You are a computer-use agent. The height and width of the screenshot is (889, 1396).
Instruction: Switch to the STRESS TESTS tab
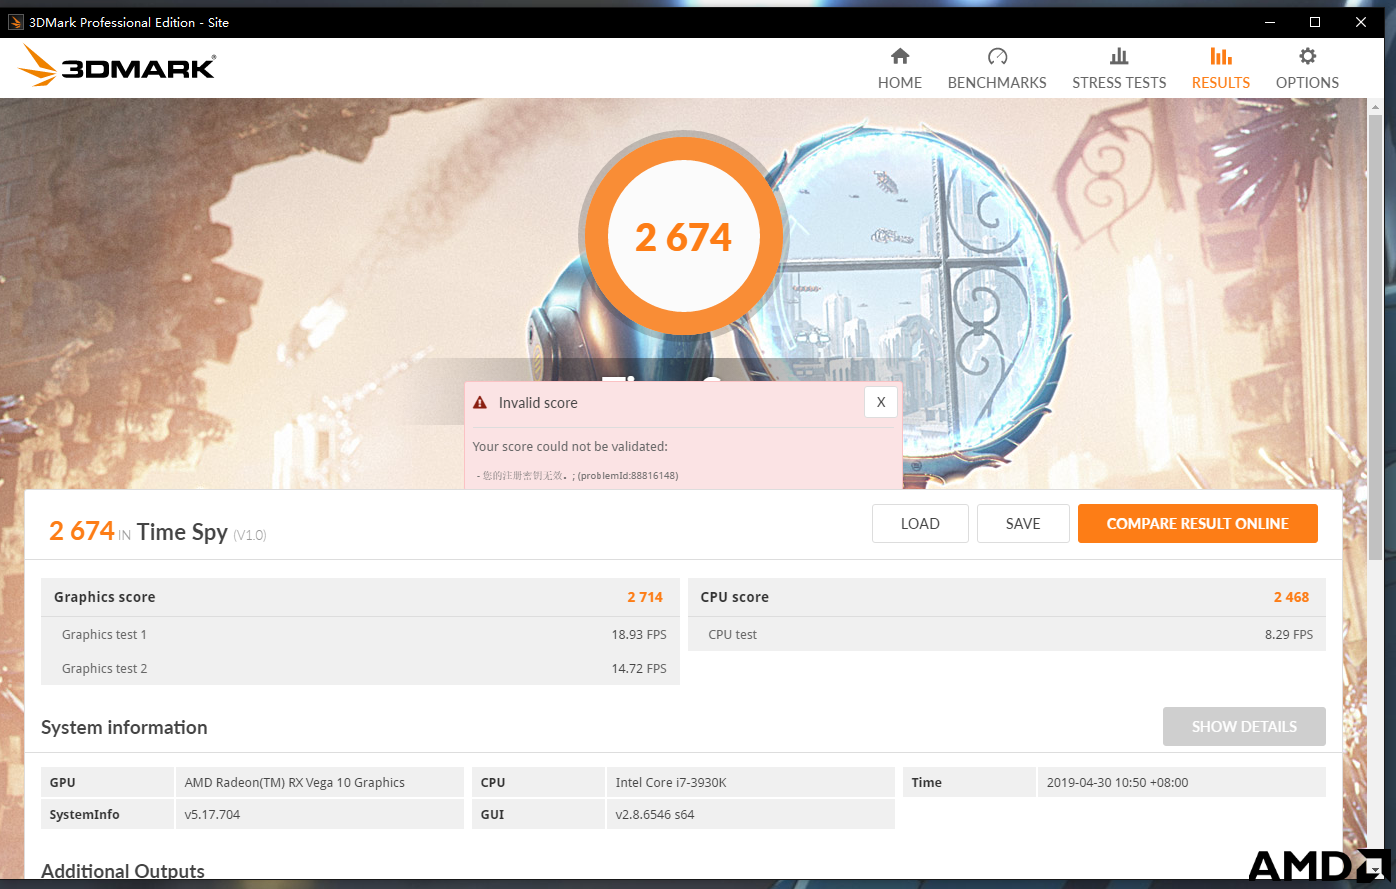1119,69
